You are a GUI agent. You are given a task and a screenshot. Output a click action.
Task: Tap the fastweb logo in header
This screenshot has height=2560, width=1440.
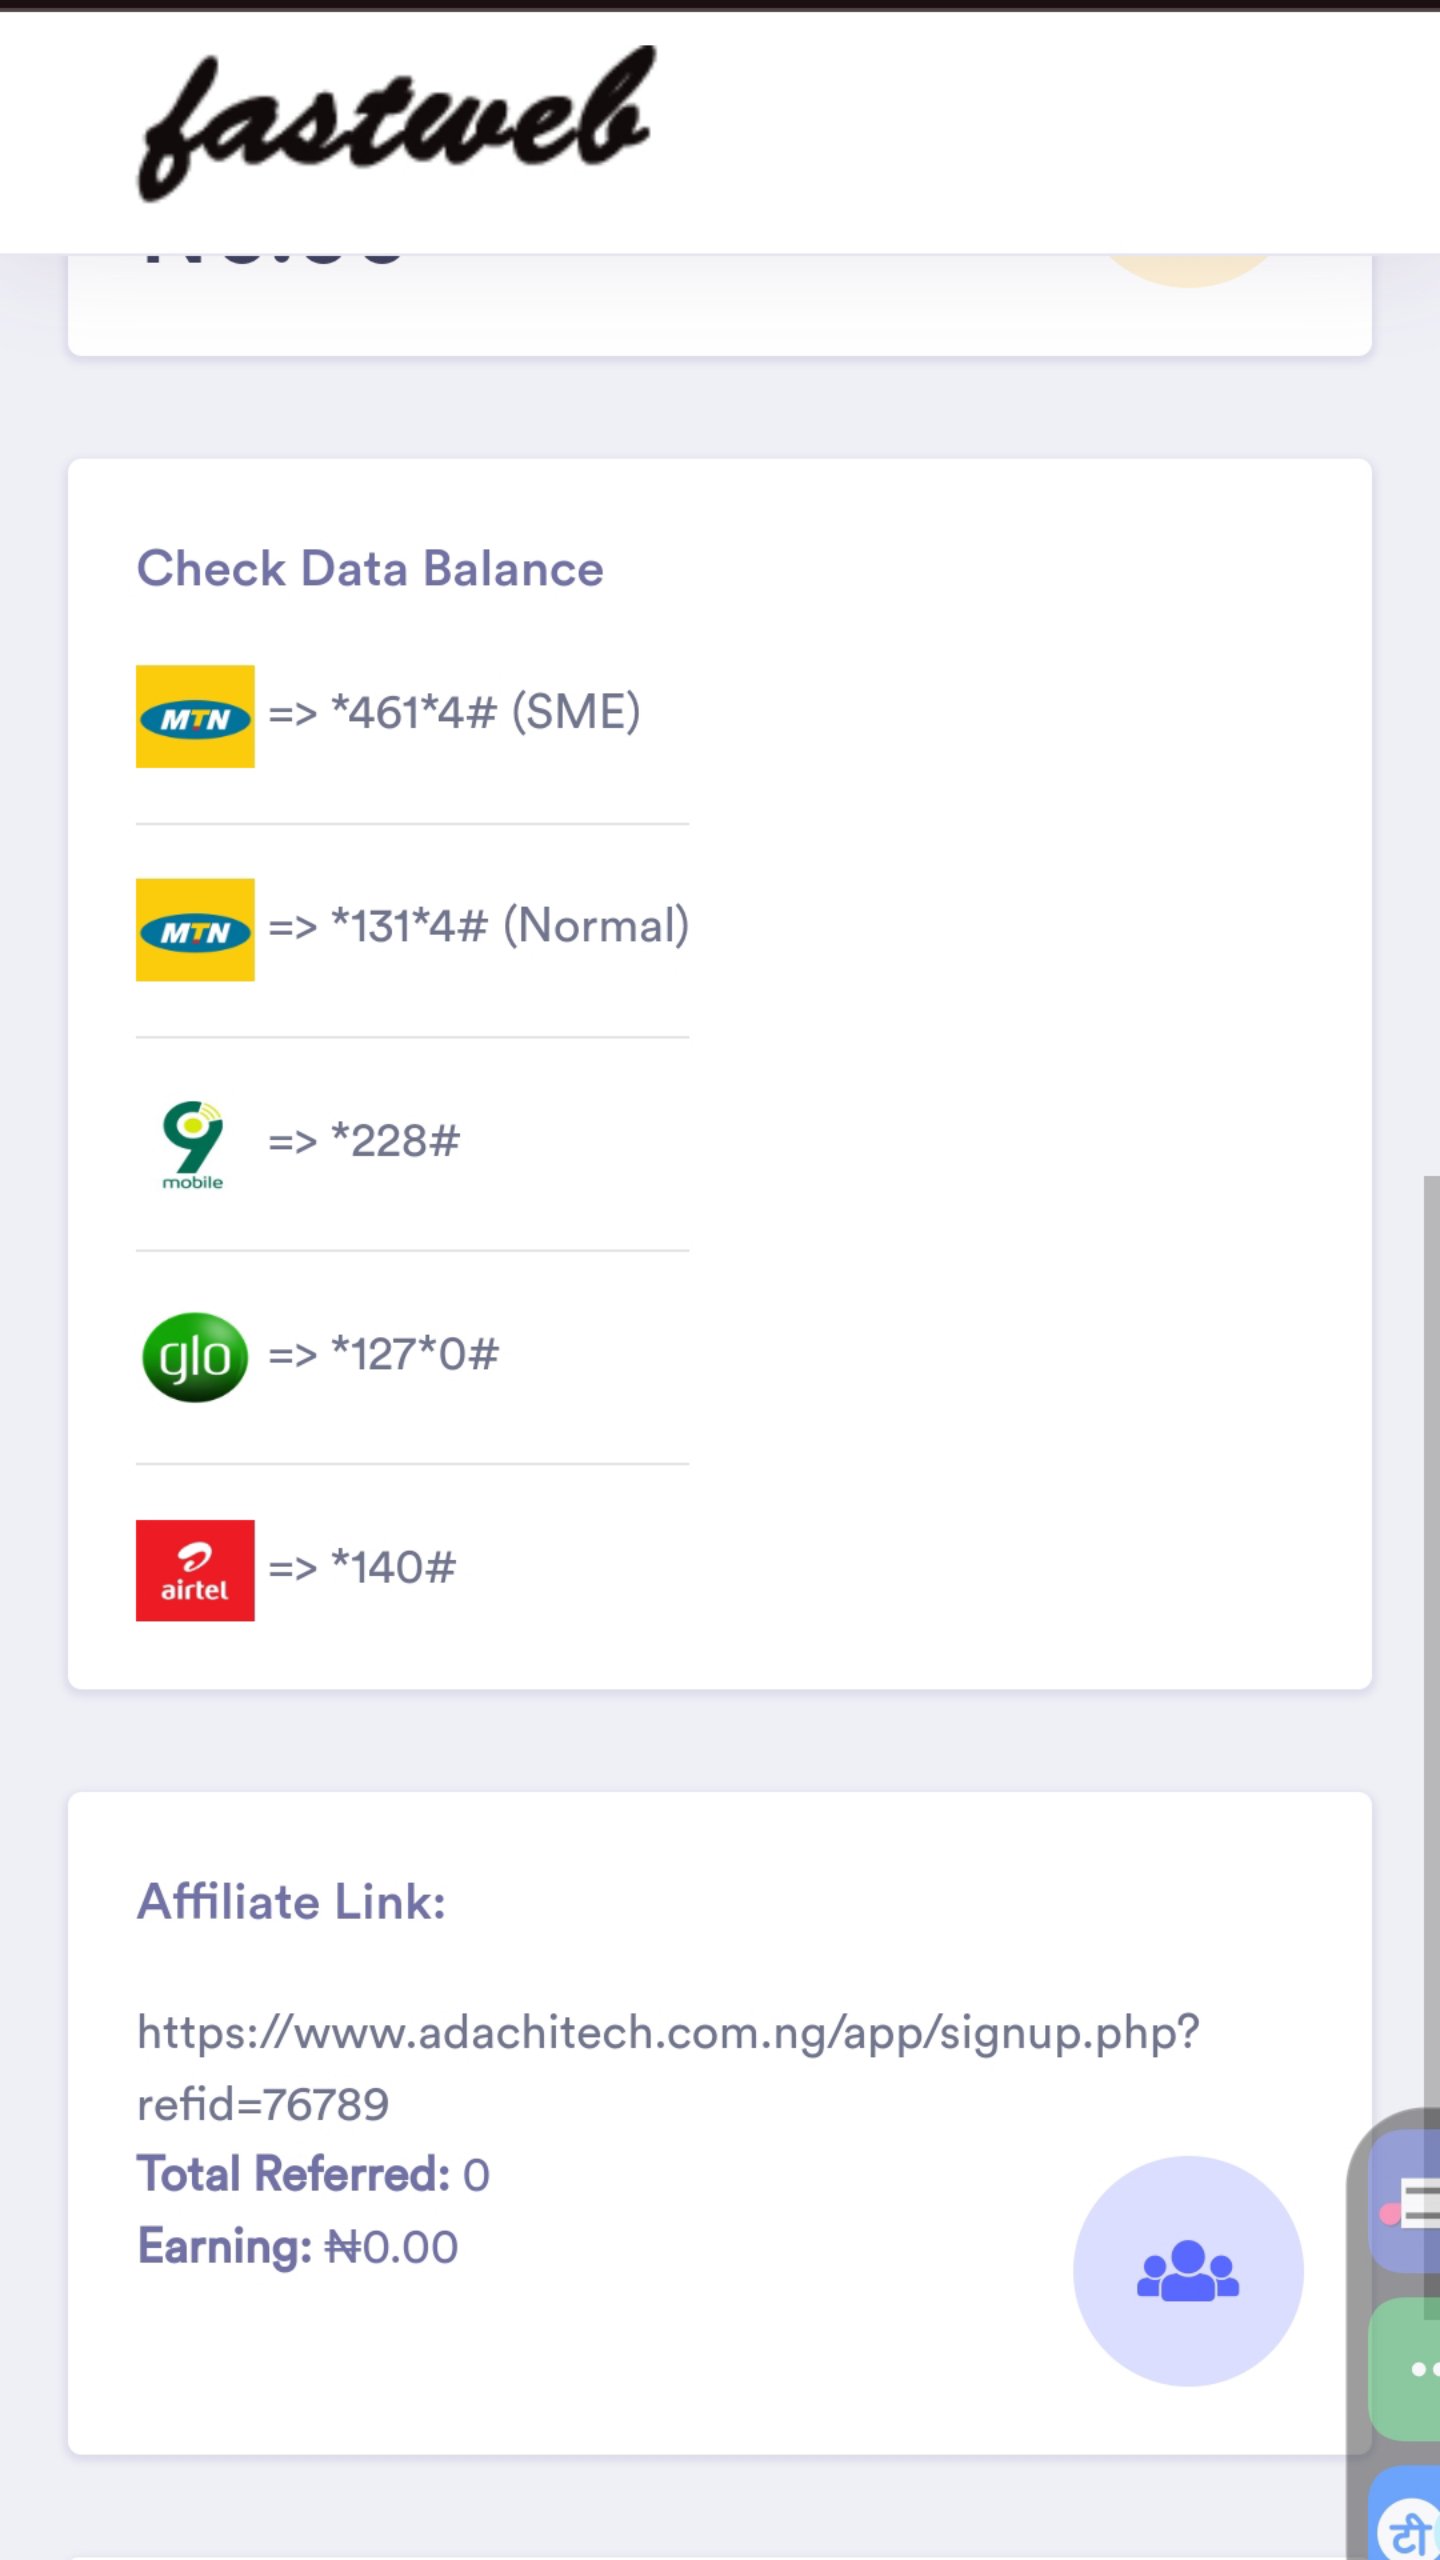click(395, 125)
